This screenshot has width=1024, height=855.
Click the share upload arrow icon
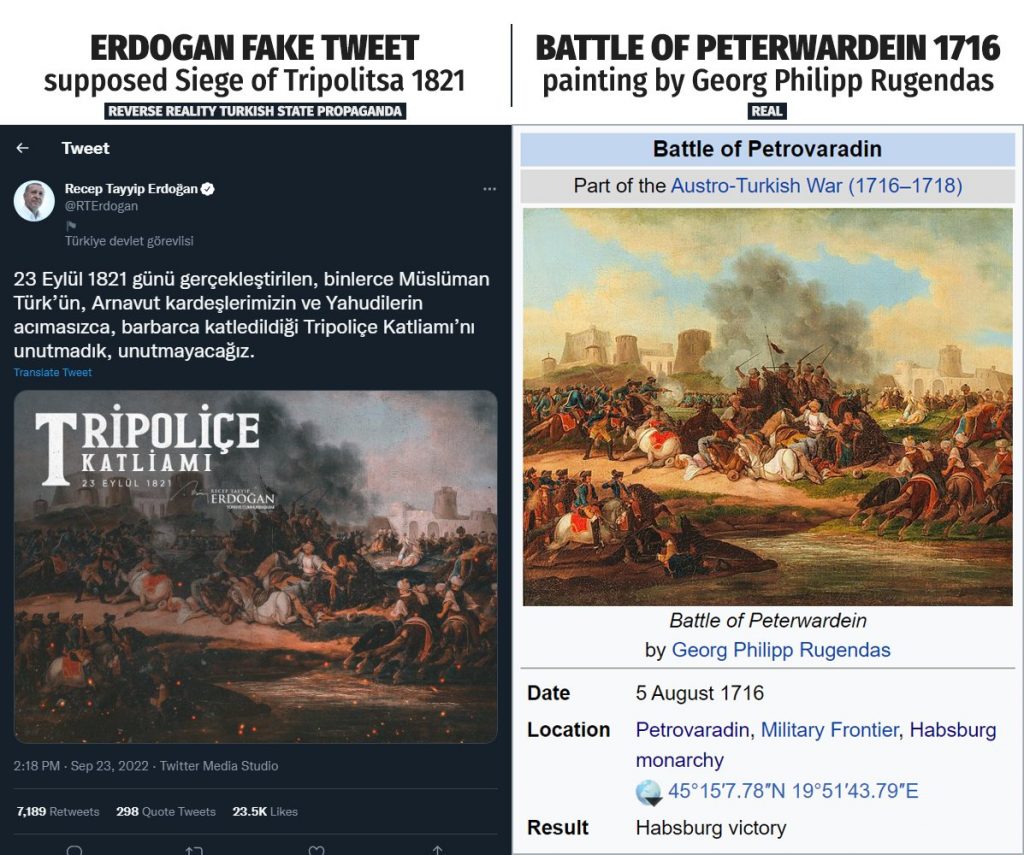point(437,850)
